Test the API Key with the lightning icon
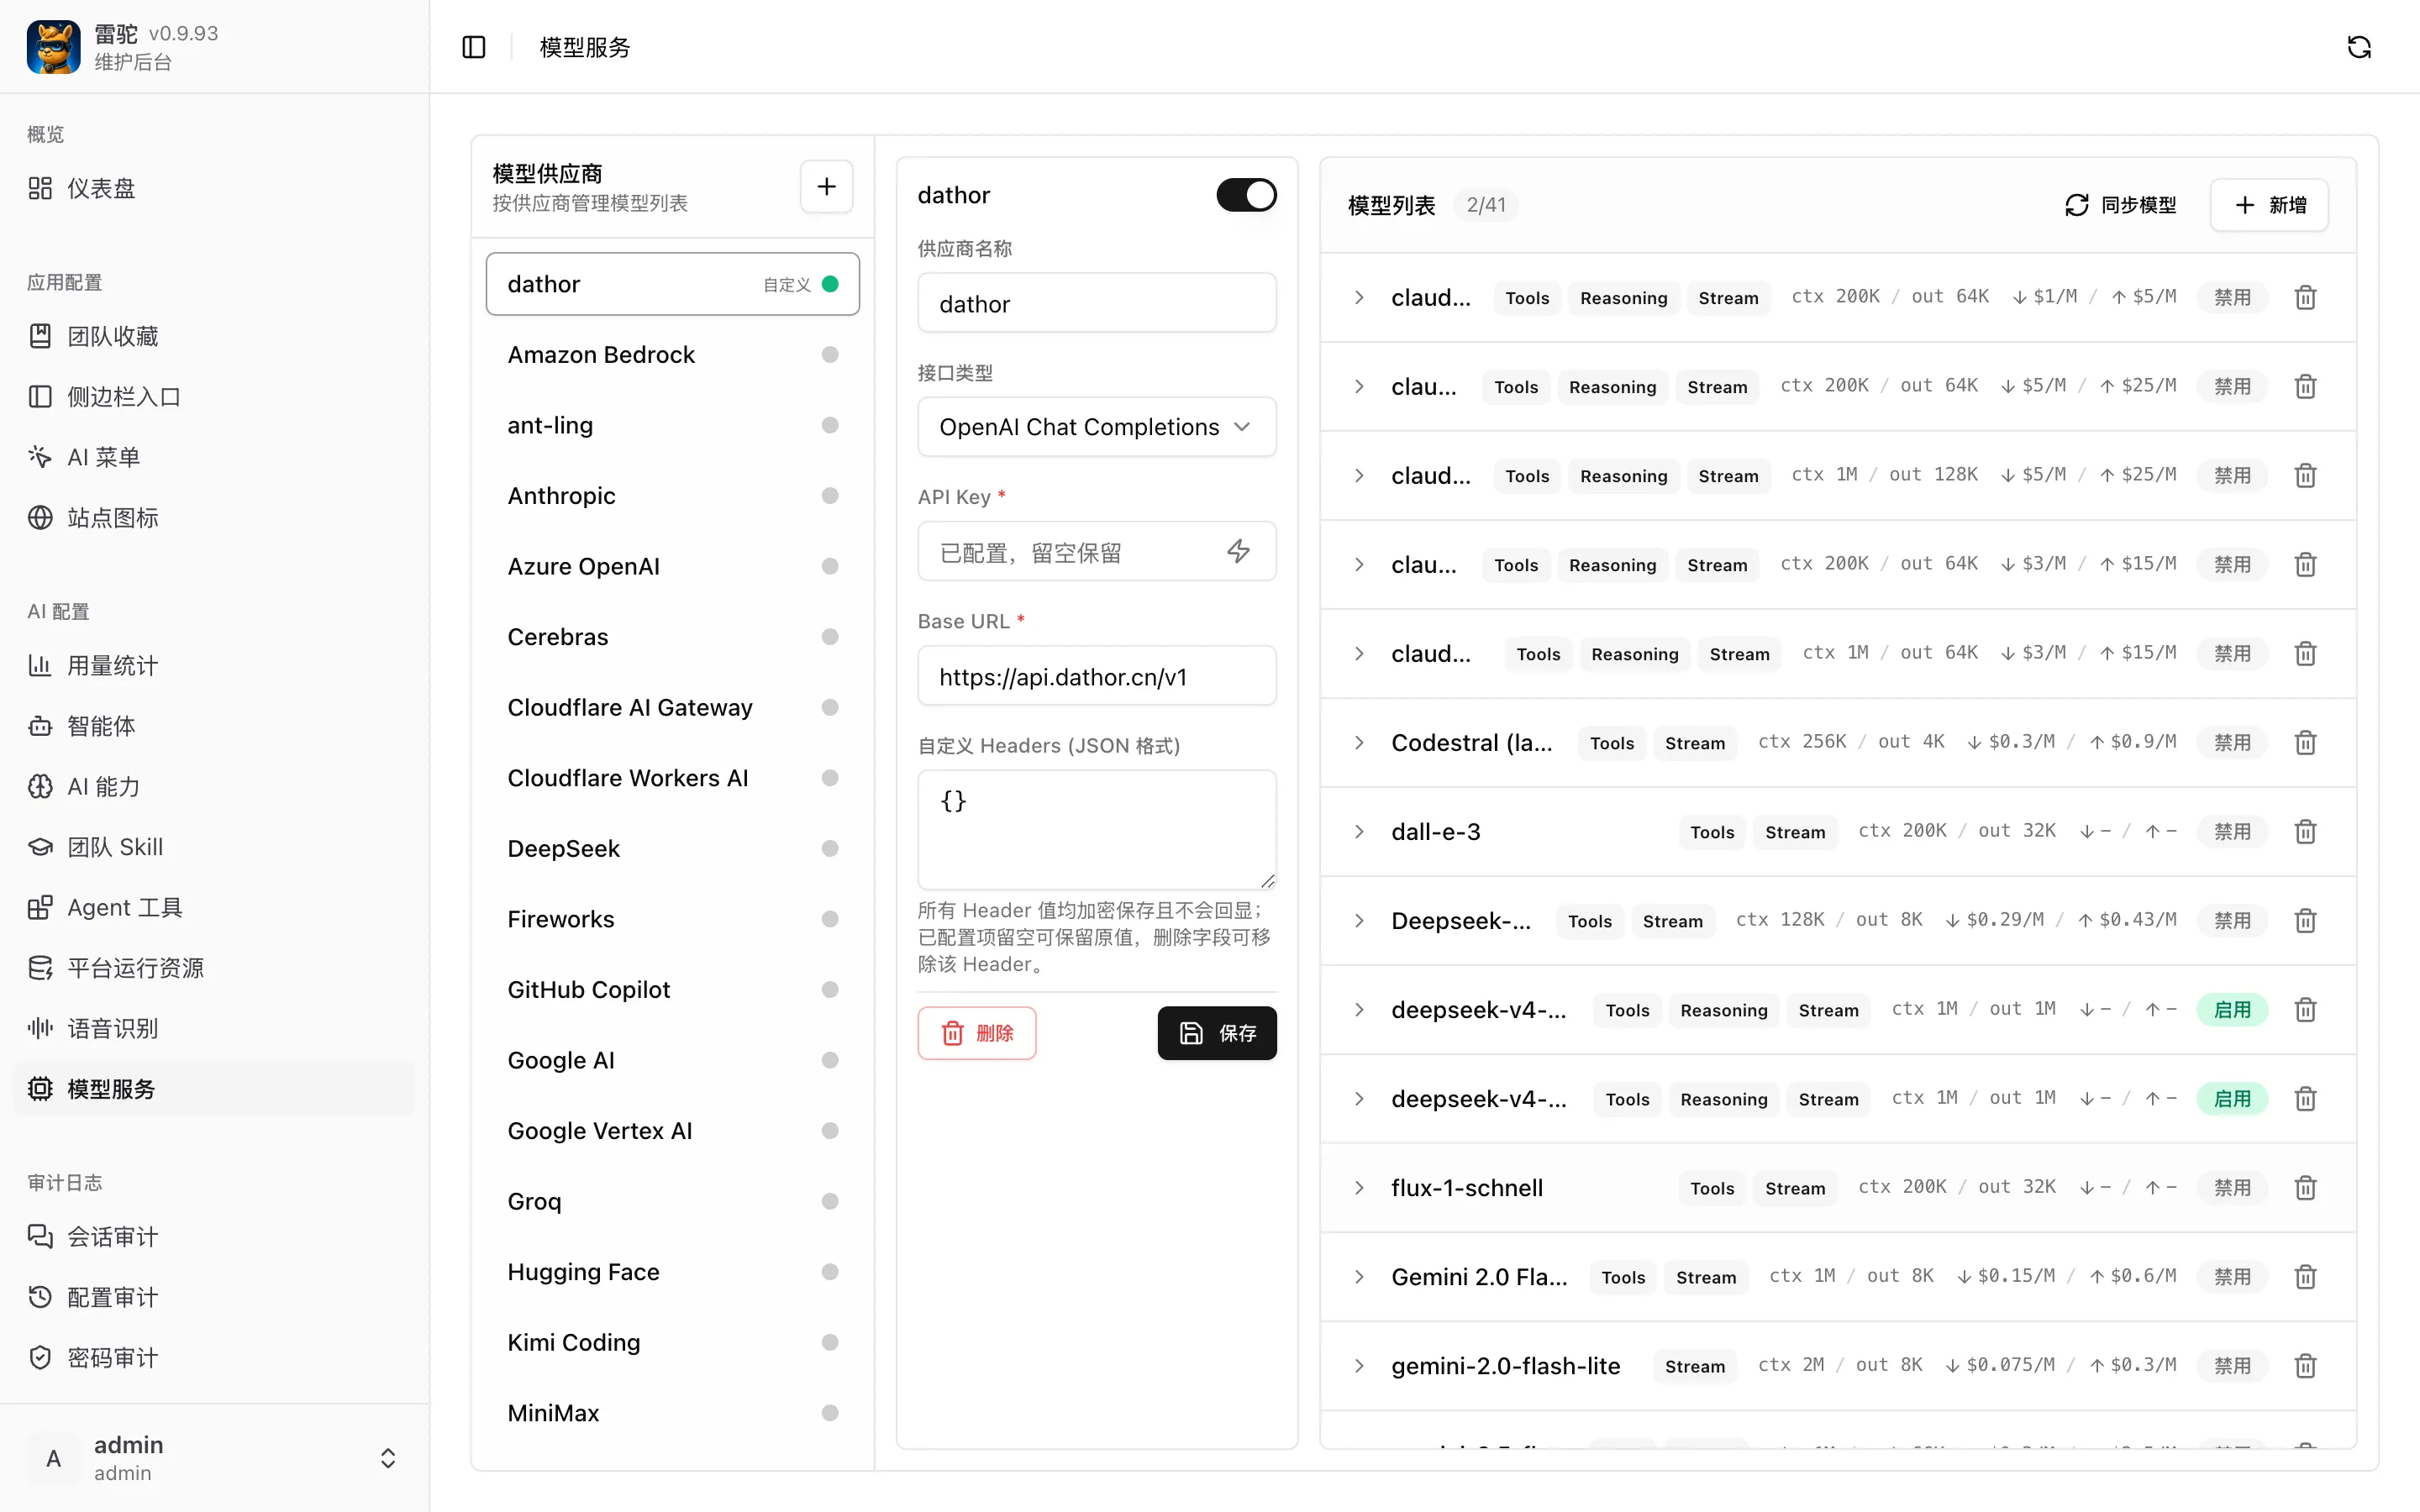Screen dimensions: 2420x1512 tap(1238, 551)
